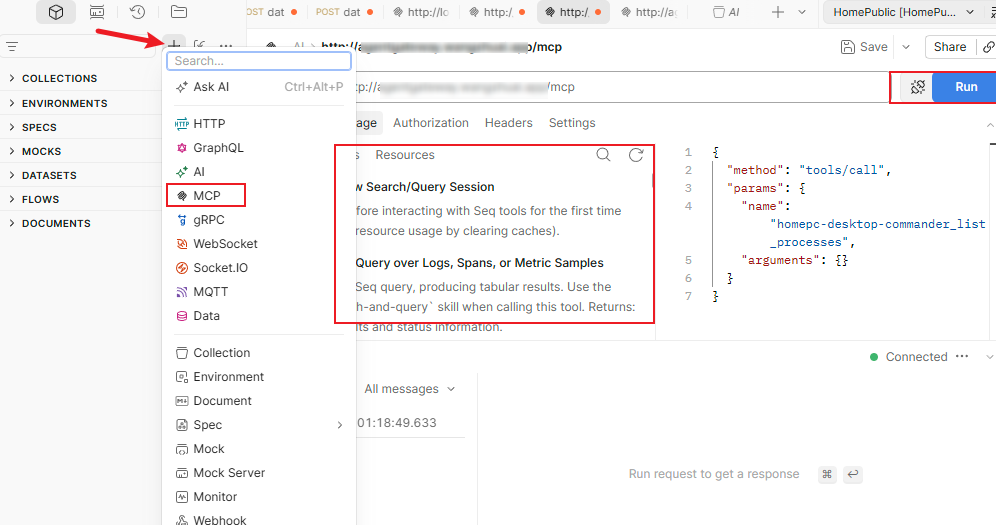Click the WebSocket icon in create menu
This screenshot has width=996, height=525.
pyautogui.click(x=182, y=244)
